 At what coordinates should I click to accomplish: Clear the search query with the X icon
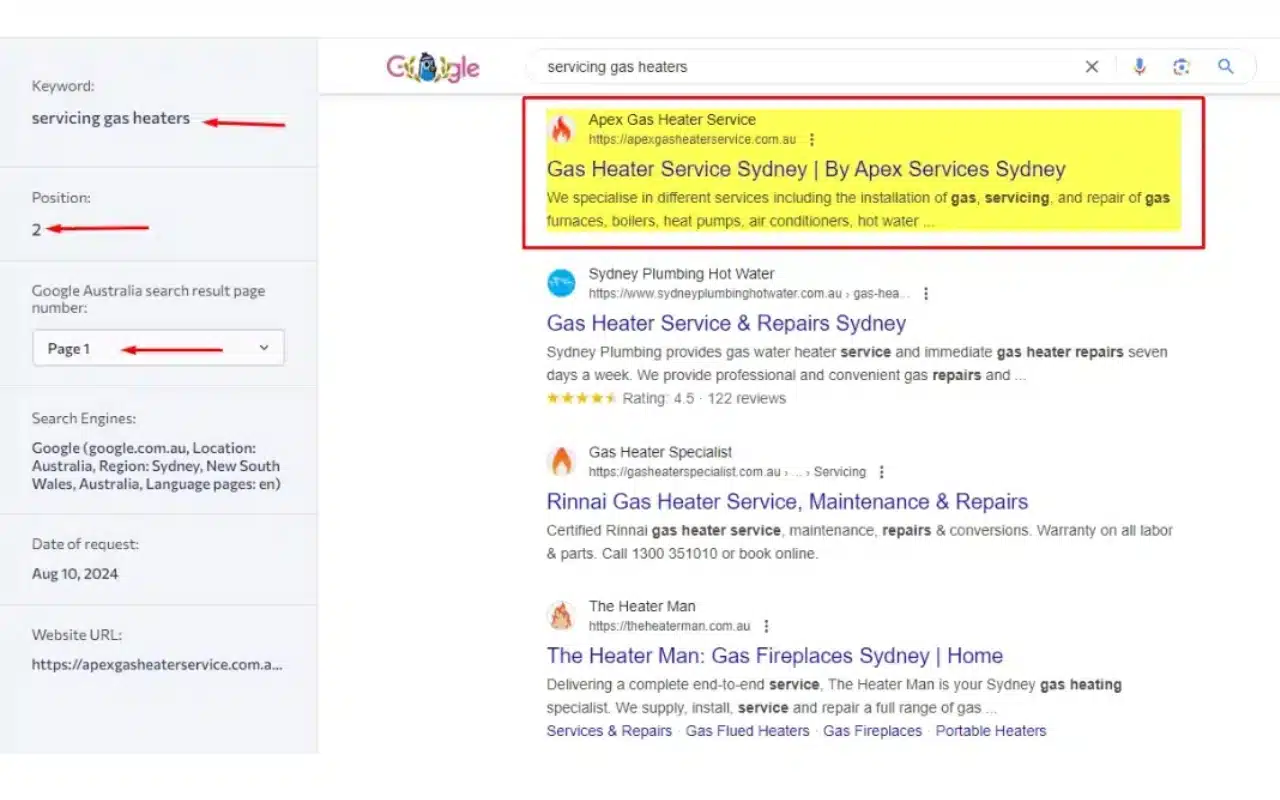1092,66
